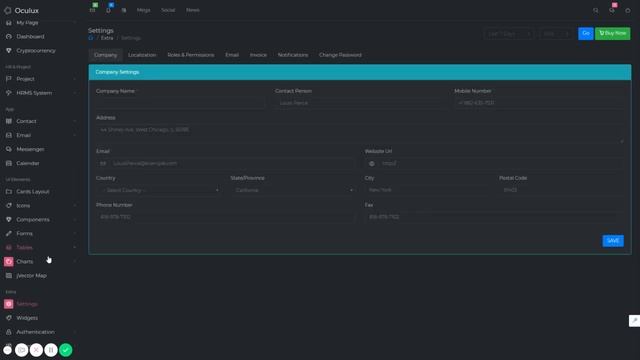Click the pink Settings gear icon
This screenshot has height=360, width=640.
pyautogui.click(x=9, y=304)
